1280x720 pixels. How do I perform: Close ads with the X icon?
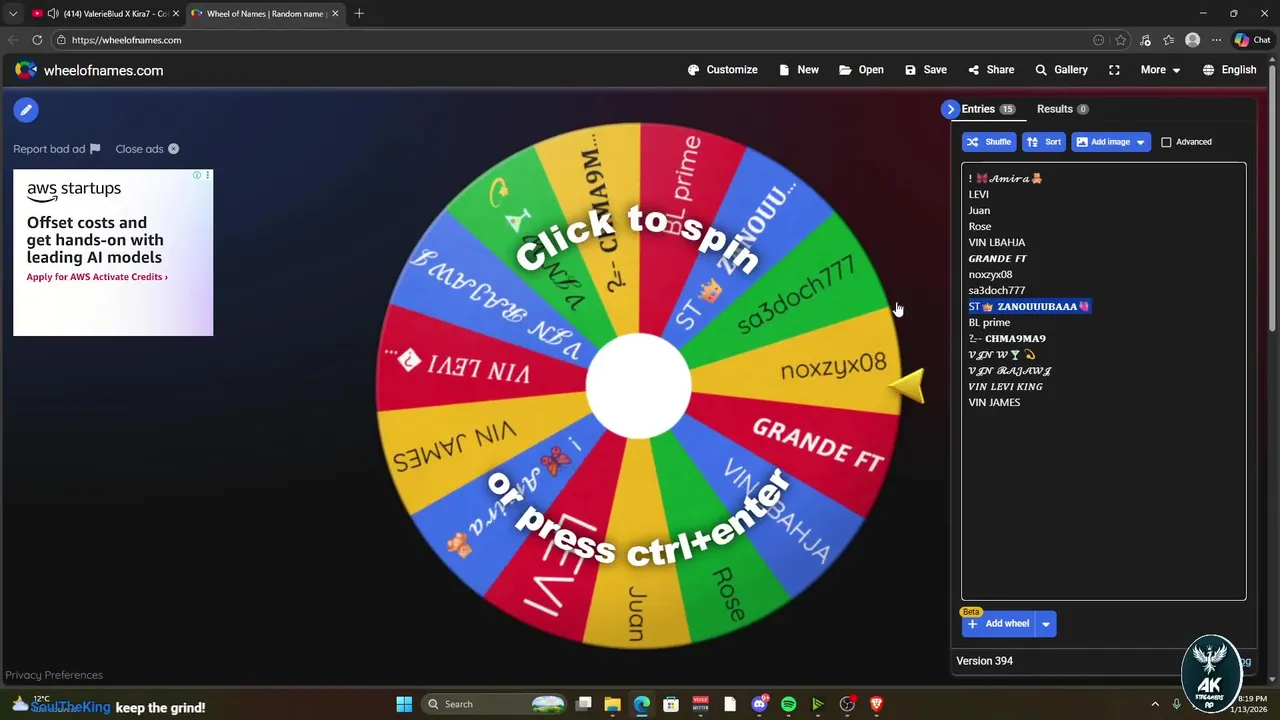pyautogui.click(x=173, y=149)
